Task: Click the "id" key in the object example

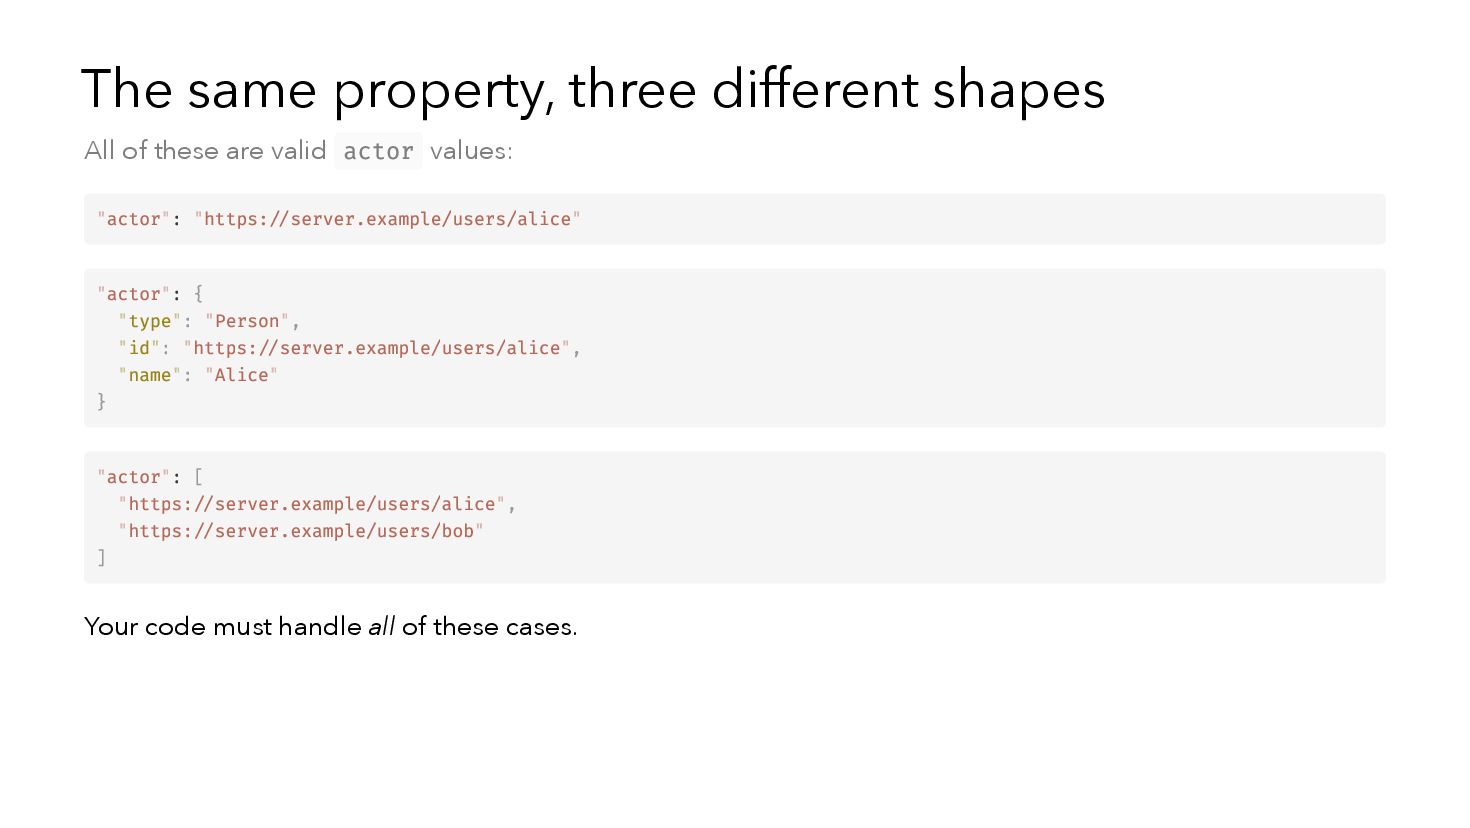Action: click(139, 348)
